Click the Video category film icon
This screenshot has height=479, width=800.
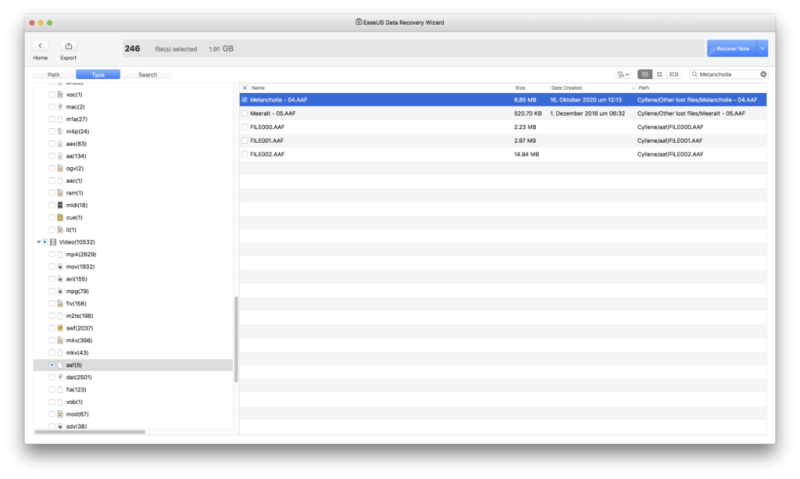tap(53, 242)
